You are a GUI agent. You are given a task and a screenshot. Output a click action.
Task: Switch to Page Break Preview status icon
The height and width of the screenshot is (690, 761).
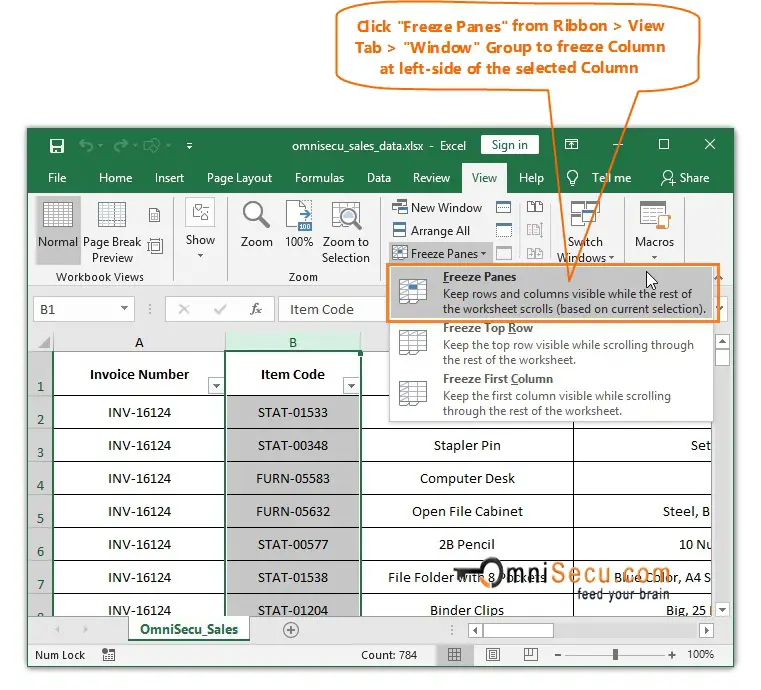[x=530, y=655]
